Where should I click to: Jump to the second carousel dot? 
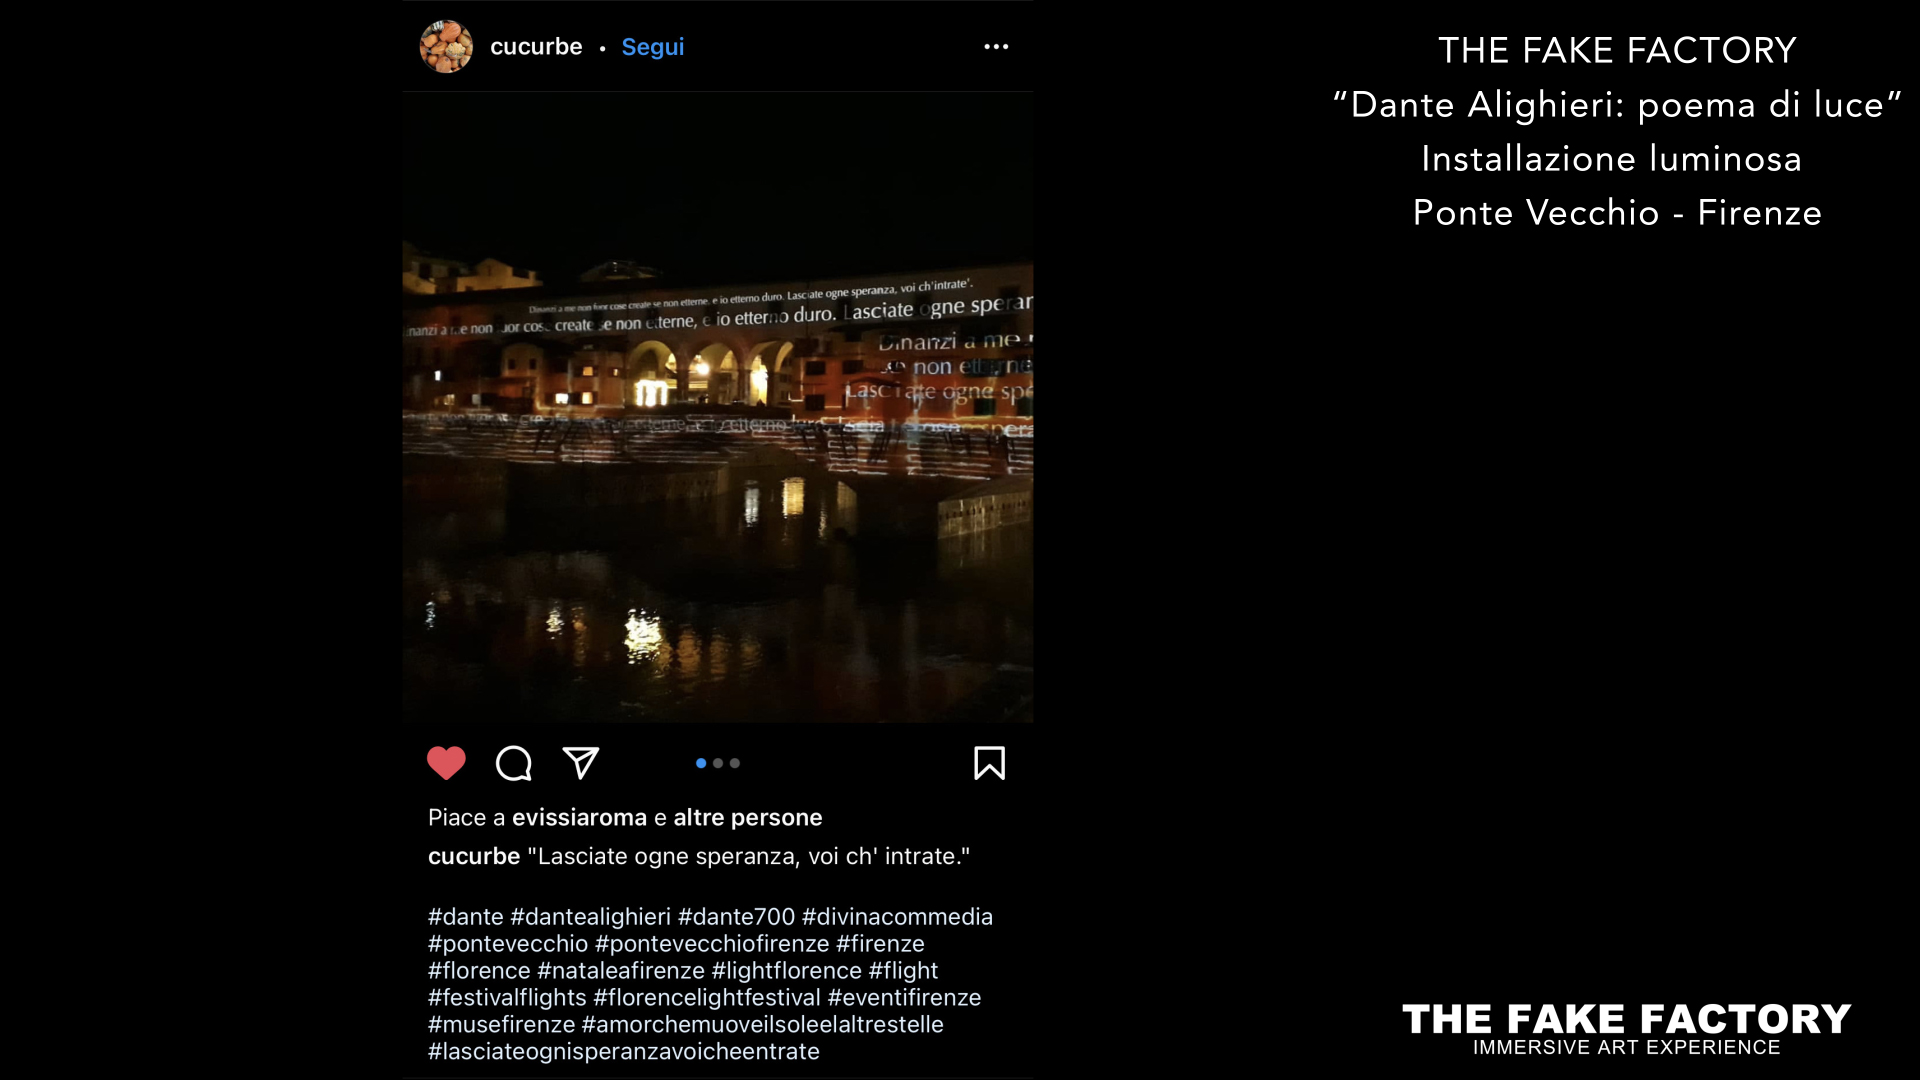pos(718,763)
